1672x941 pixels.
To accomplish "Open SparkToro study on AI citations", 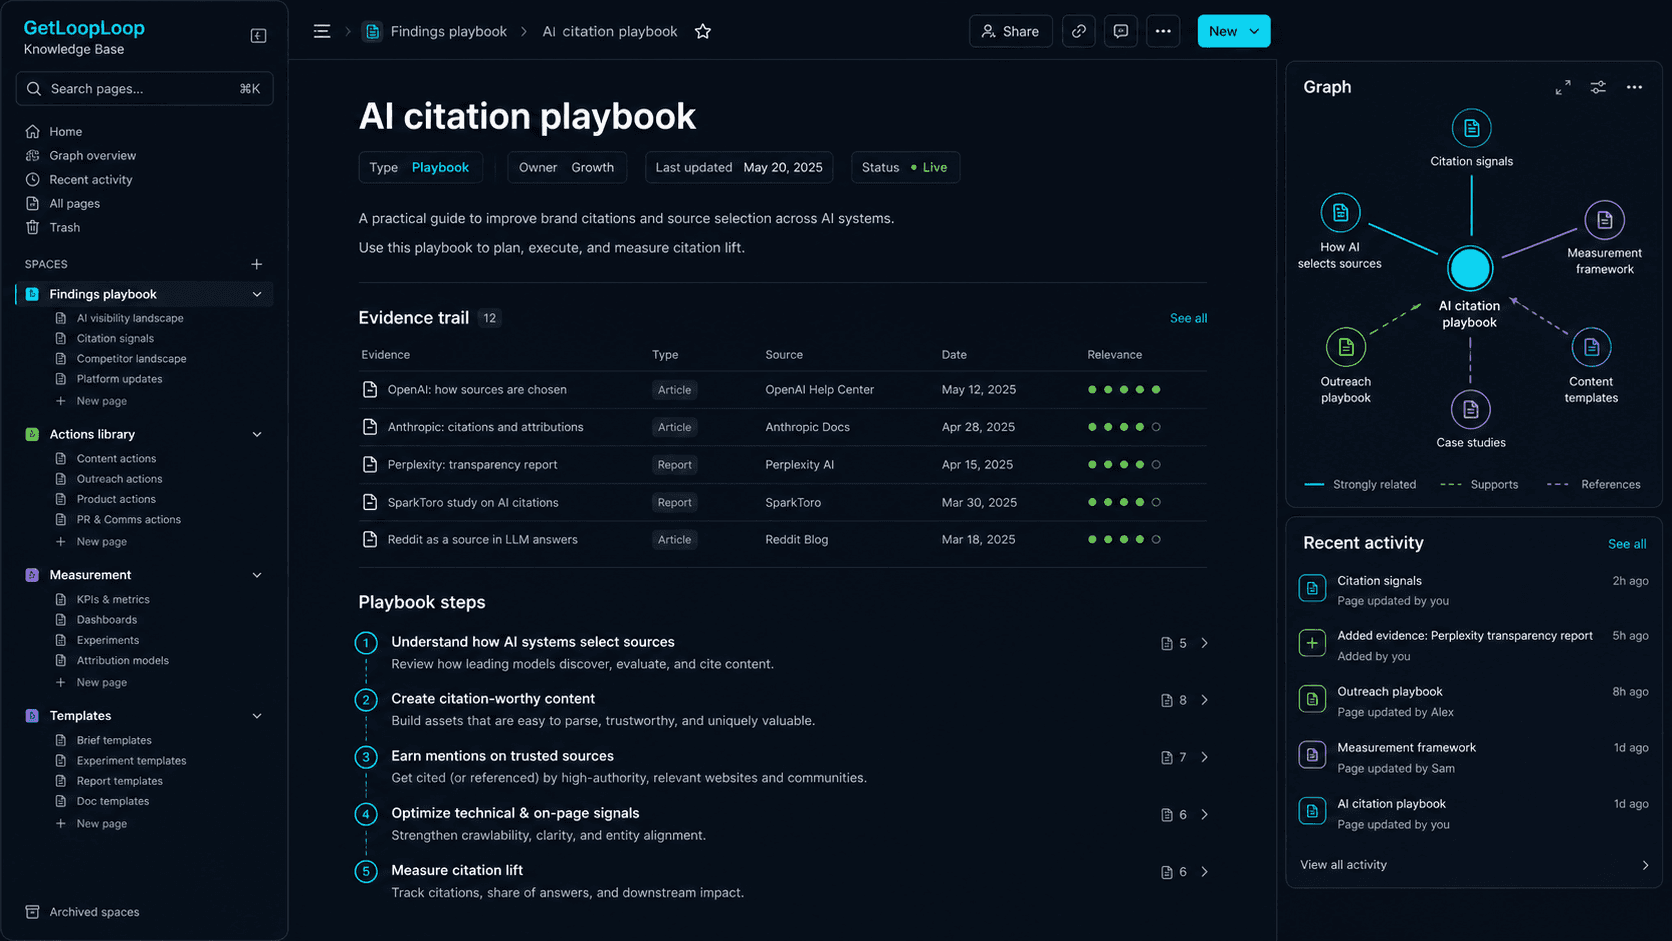I will [x=473, y=503].
